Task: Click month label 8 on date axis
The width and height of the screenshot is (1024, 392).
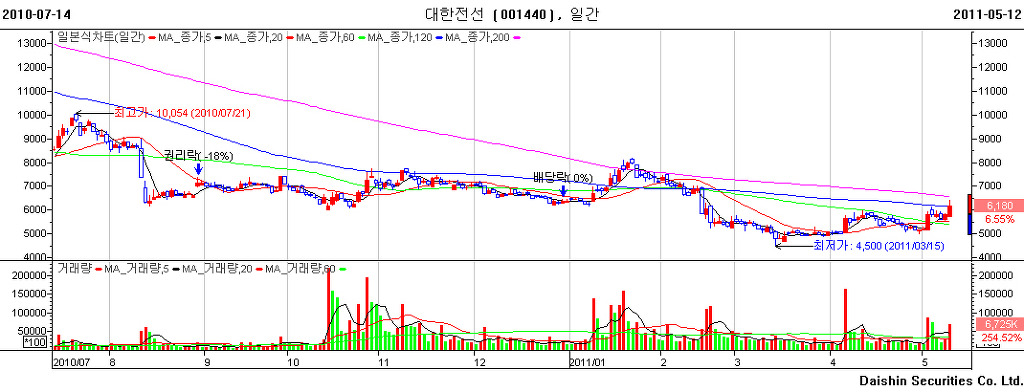Action: pos(112,362)
